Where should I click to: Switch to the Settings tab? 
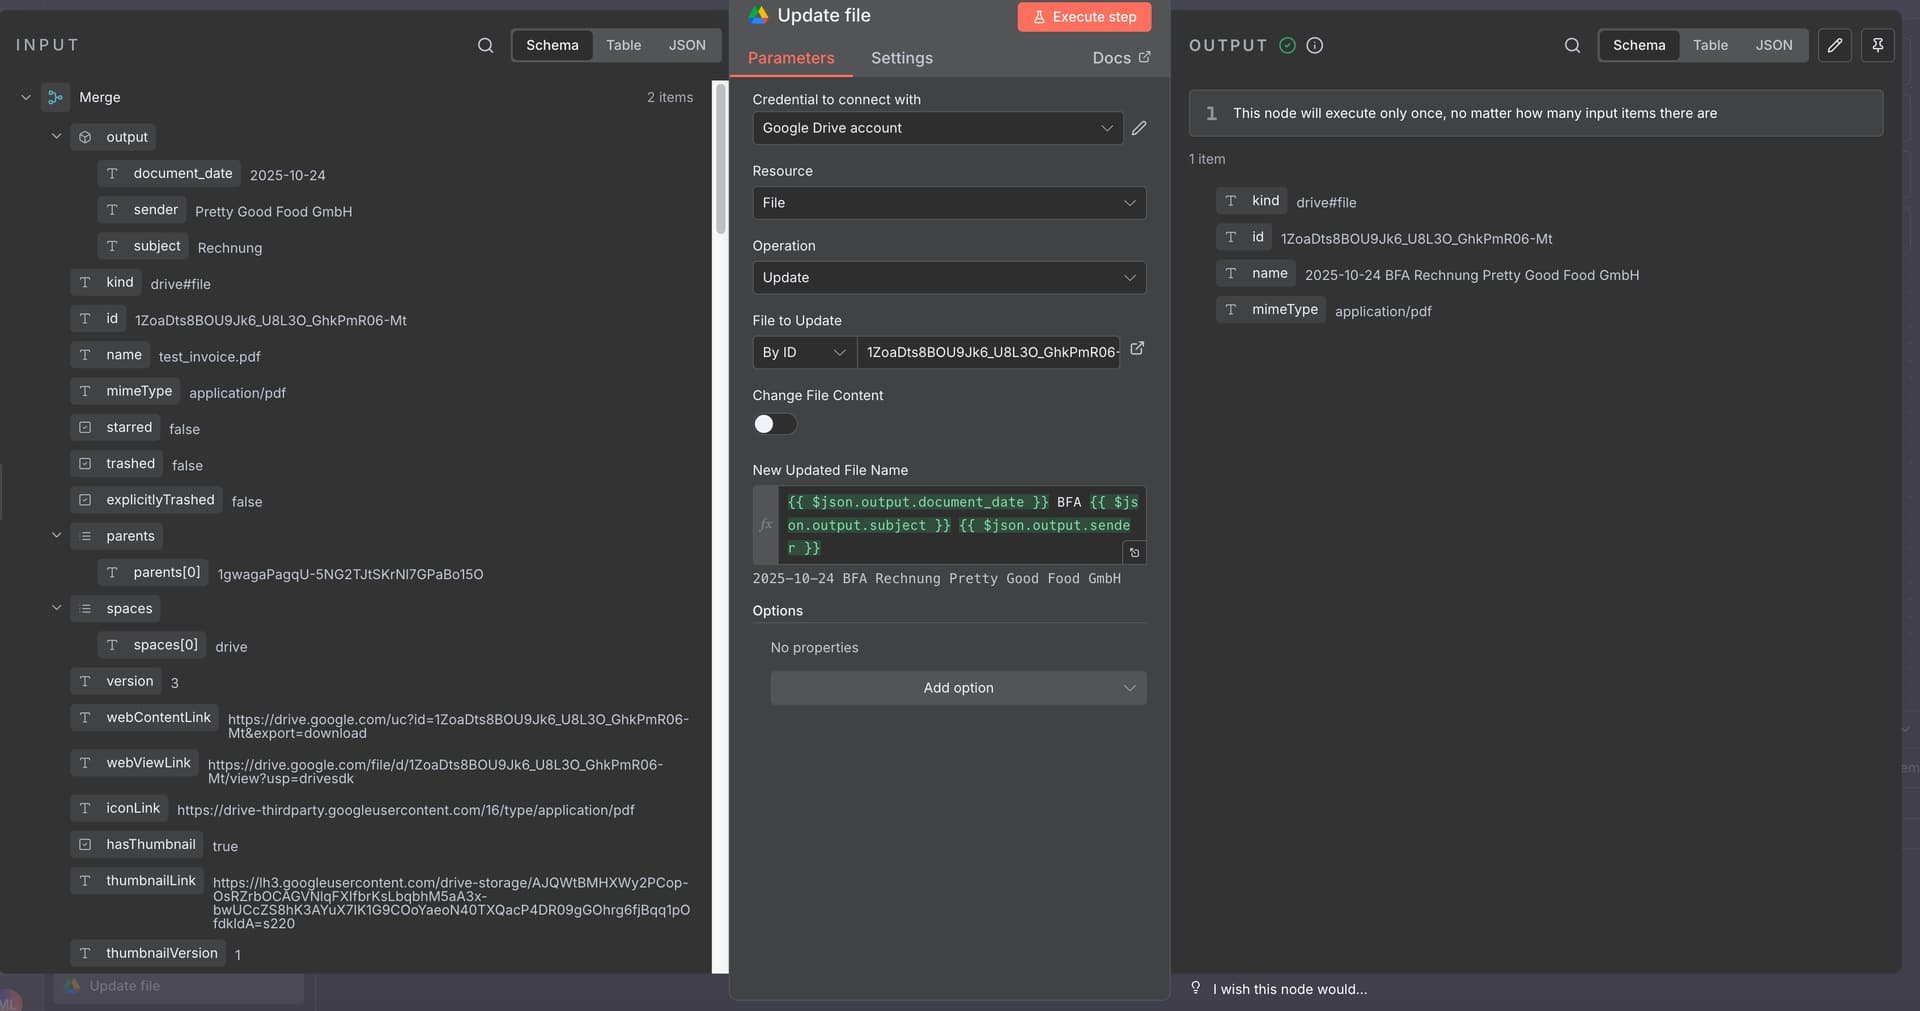point(901,58)
